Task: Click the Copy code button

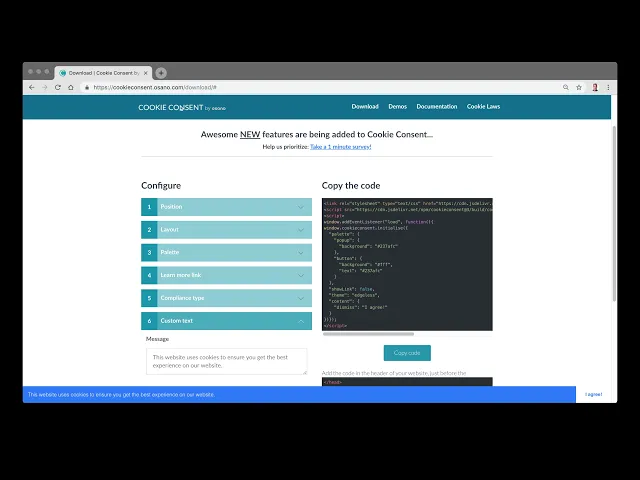Action: 407,353
